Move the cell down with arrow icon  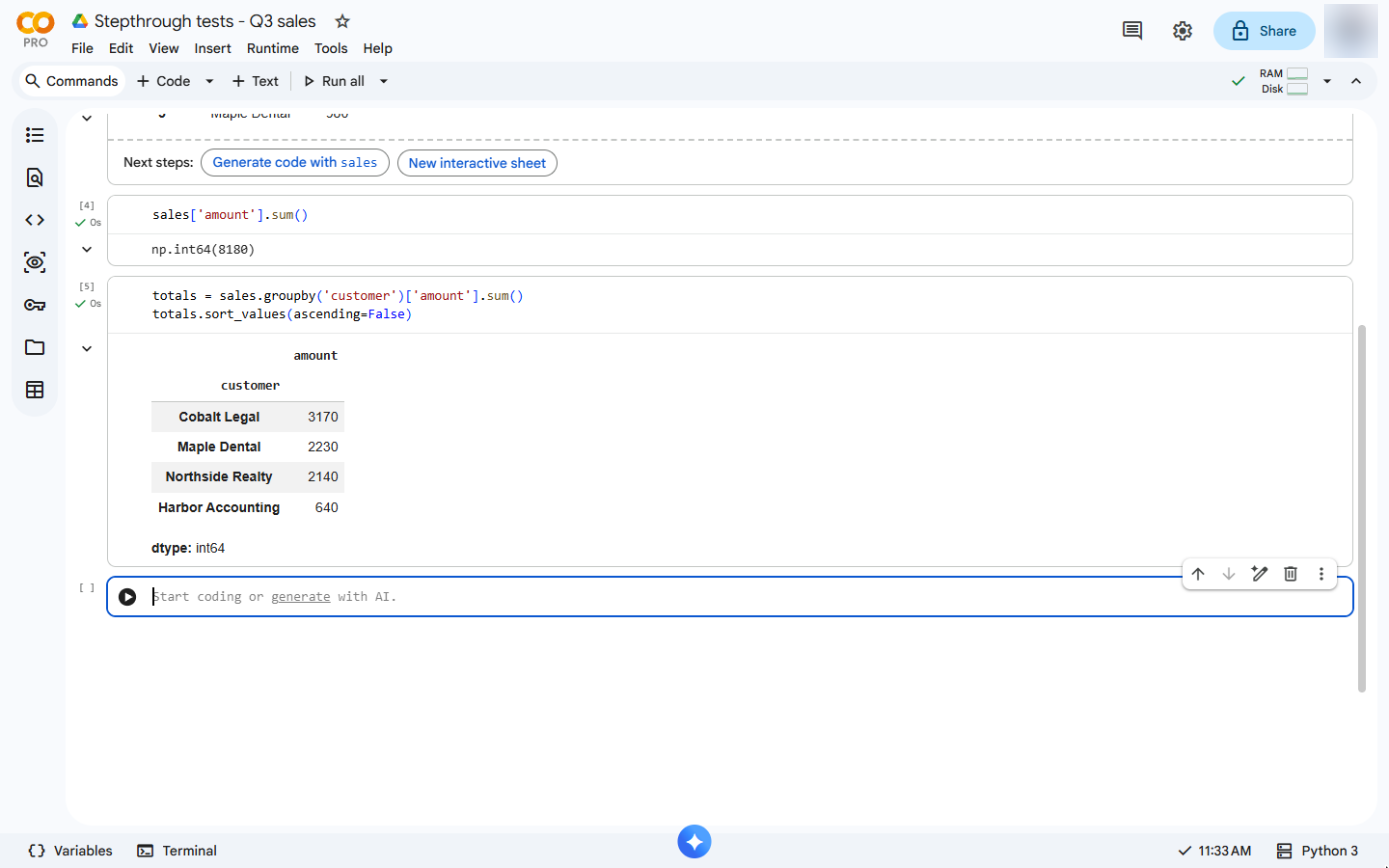click(x=1229, y=574)
